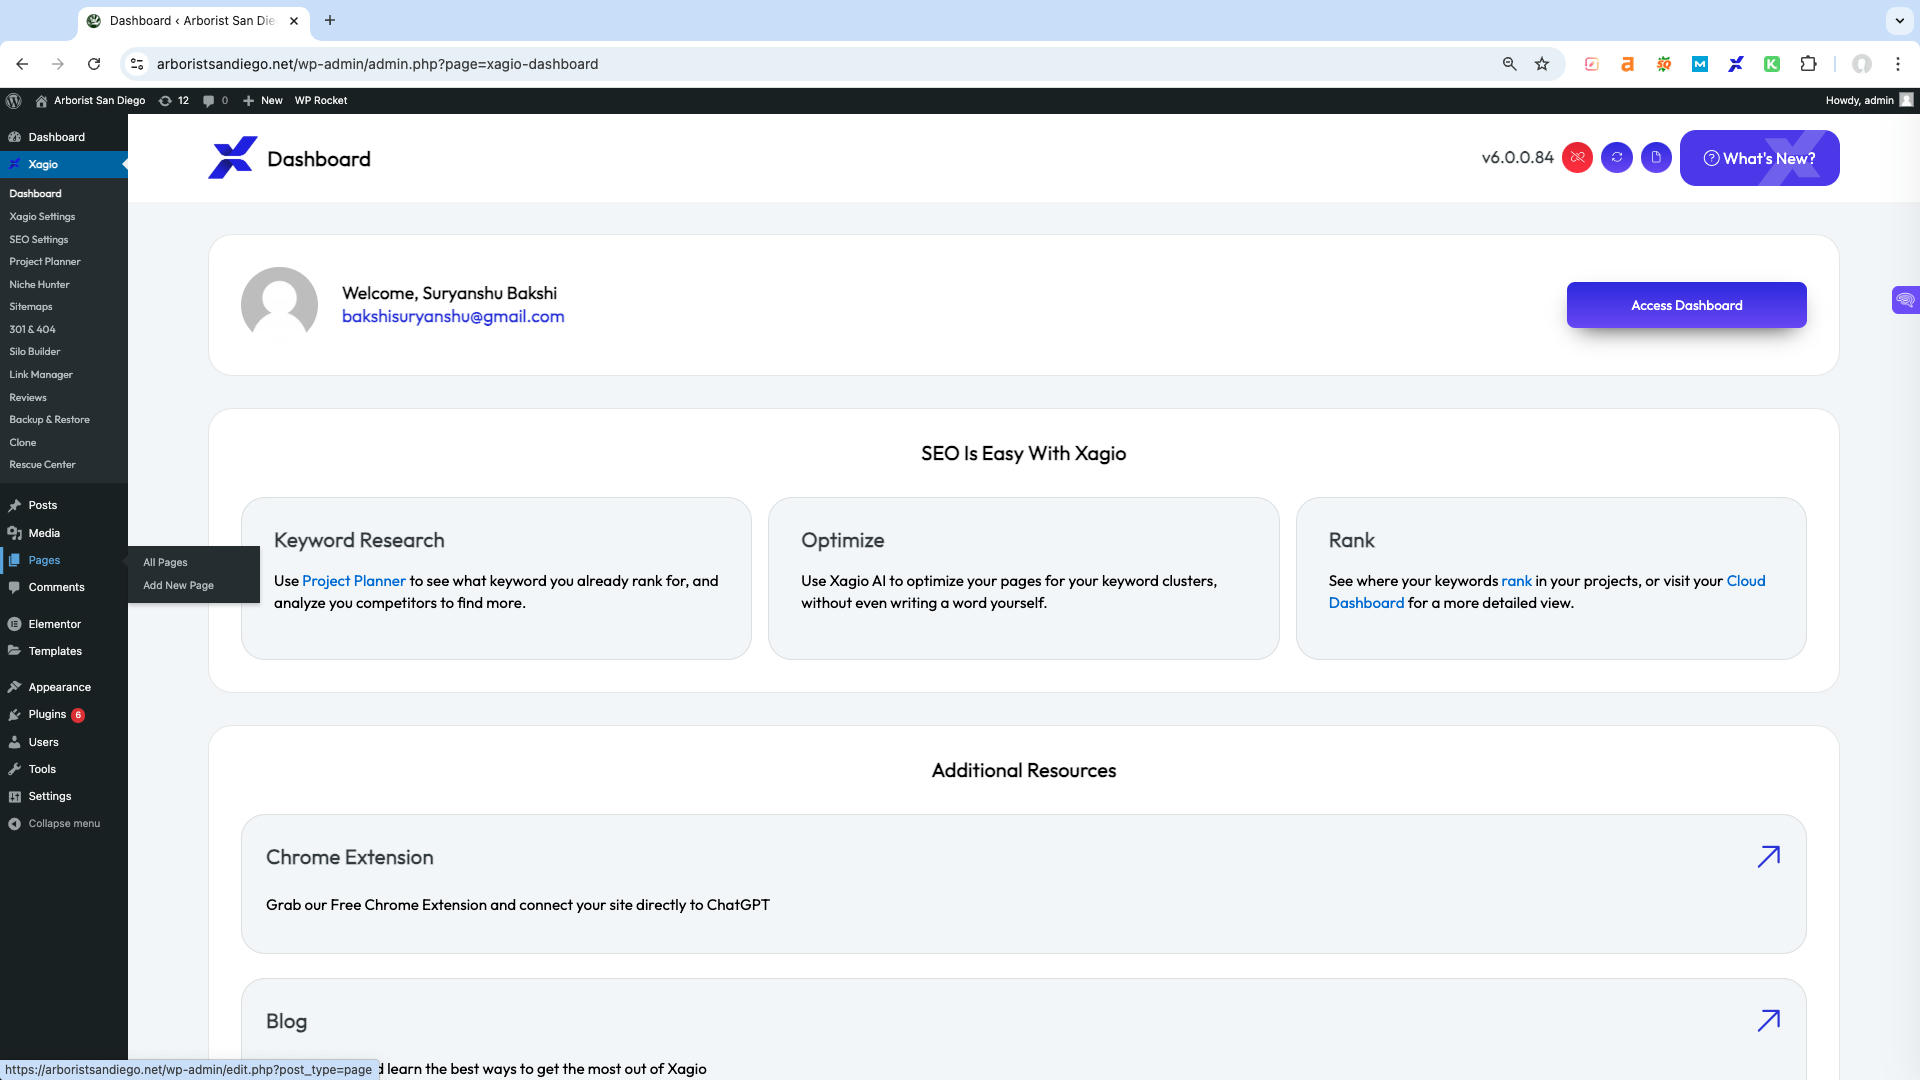Open the browser zoom magnifier icon

pyautogui.click(x=1509, y=64)
